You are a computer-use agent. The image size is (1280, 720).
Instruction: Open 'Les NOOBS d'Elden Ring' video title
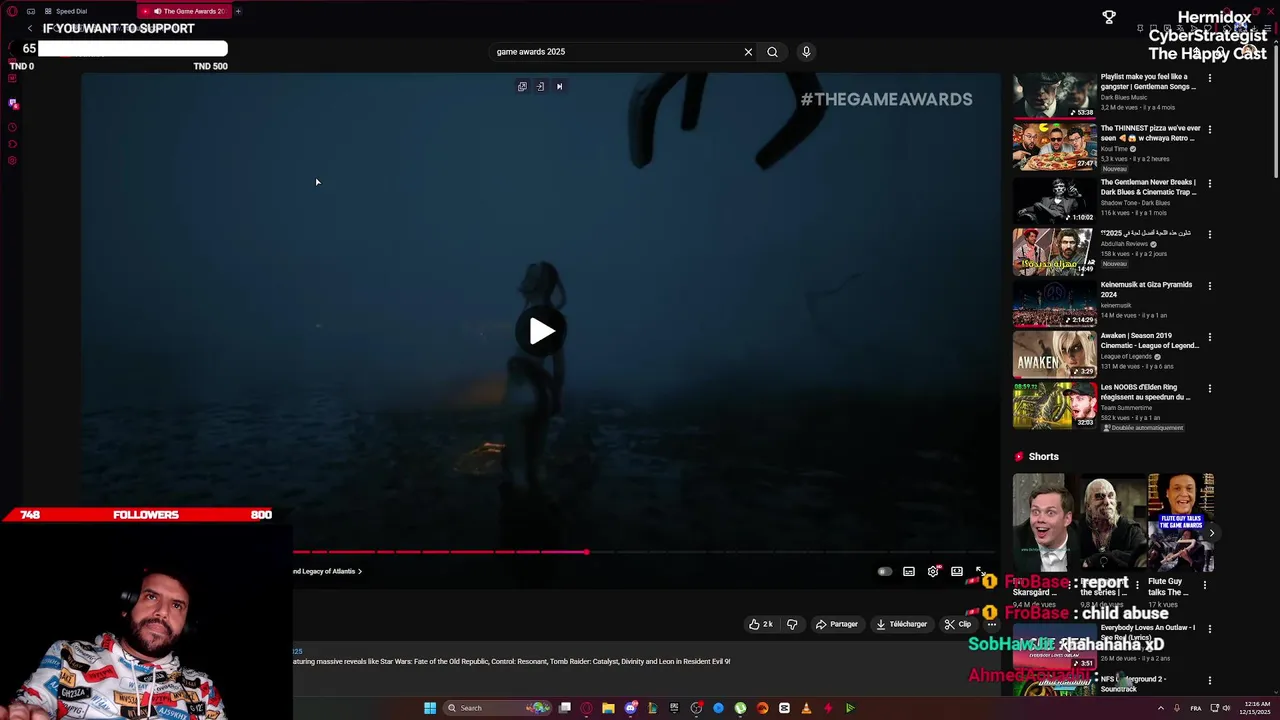click(1145, 392)
